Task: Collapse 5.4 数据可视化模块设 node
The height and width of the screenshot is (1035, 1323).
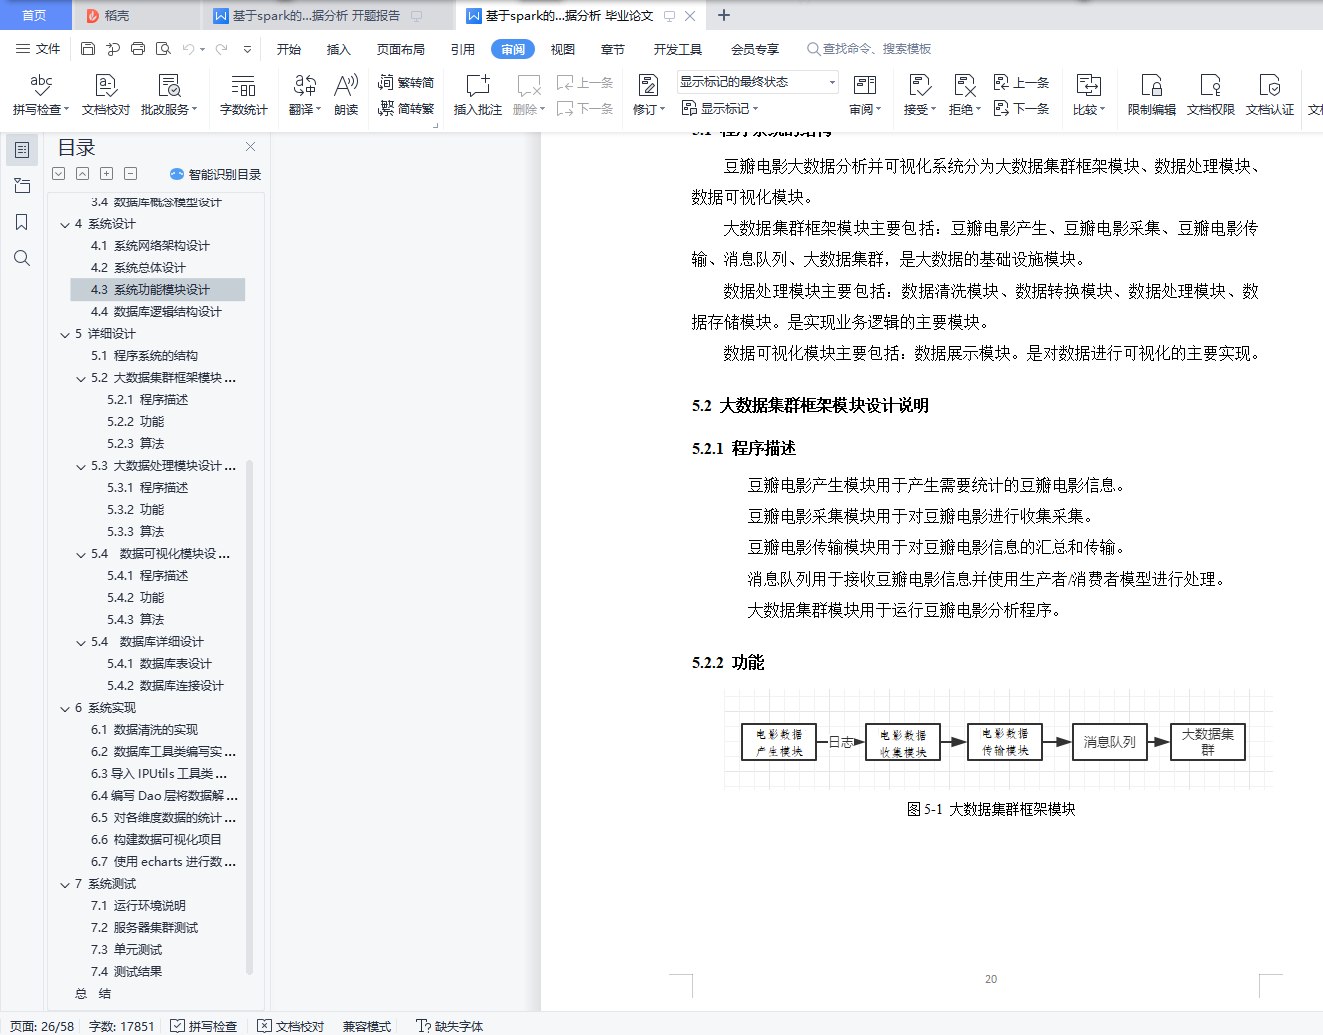Action: pyautogui.click(x=82, y=555)
